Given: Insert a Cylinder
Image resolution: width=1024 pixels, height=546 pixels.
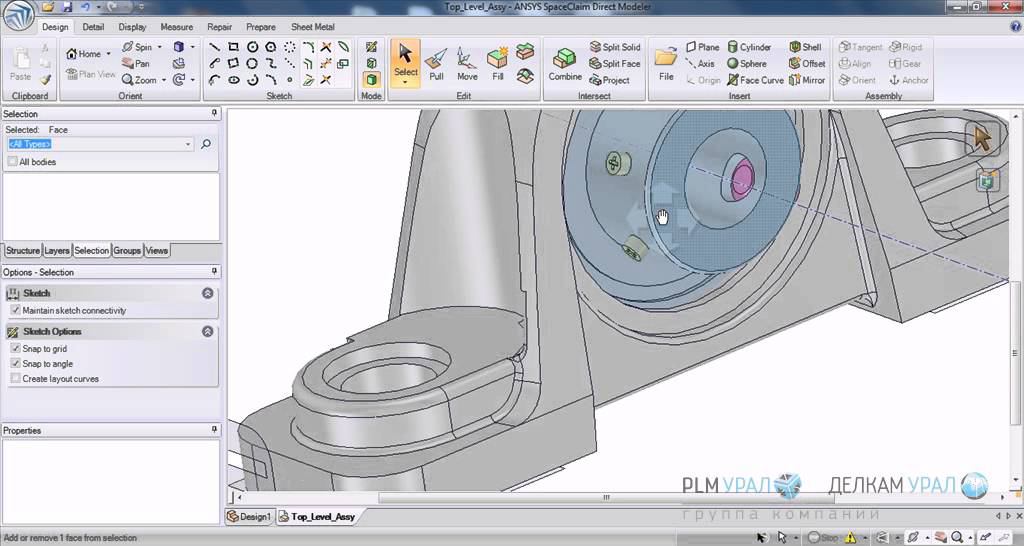Looking at the screenshot, I should point(749,47).
